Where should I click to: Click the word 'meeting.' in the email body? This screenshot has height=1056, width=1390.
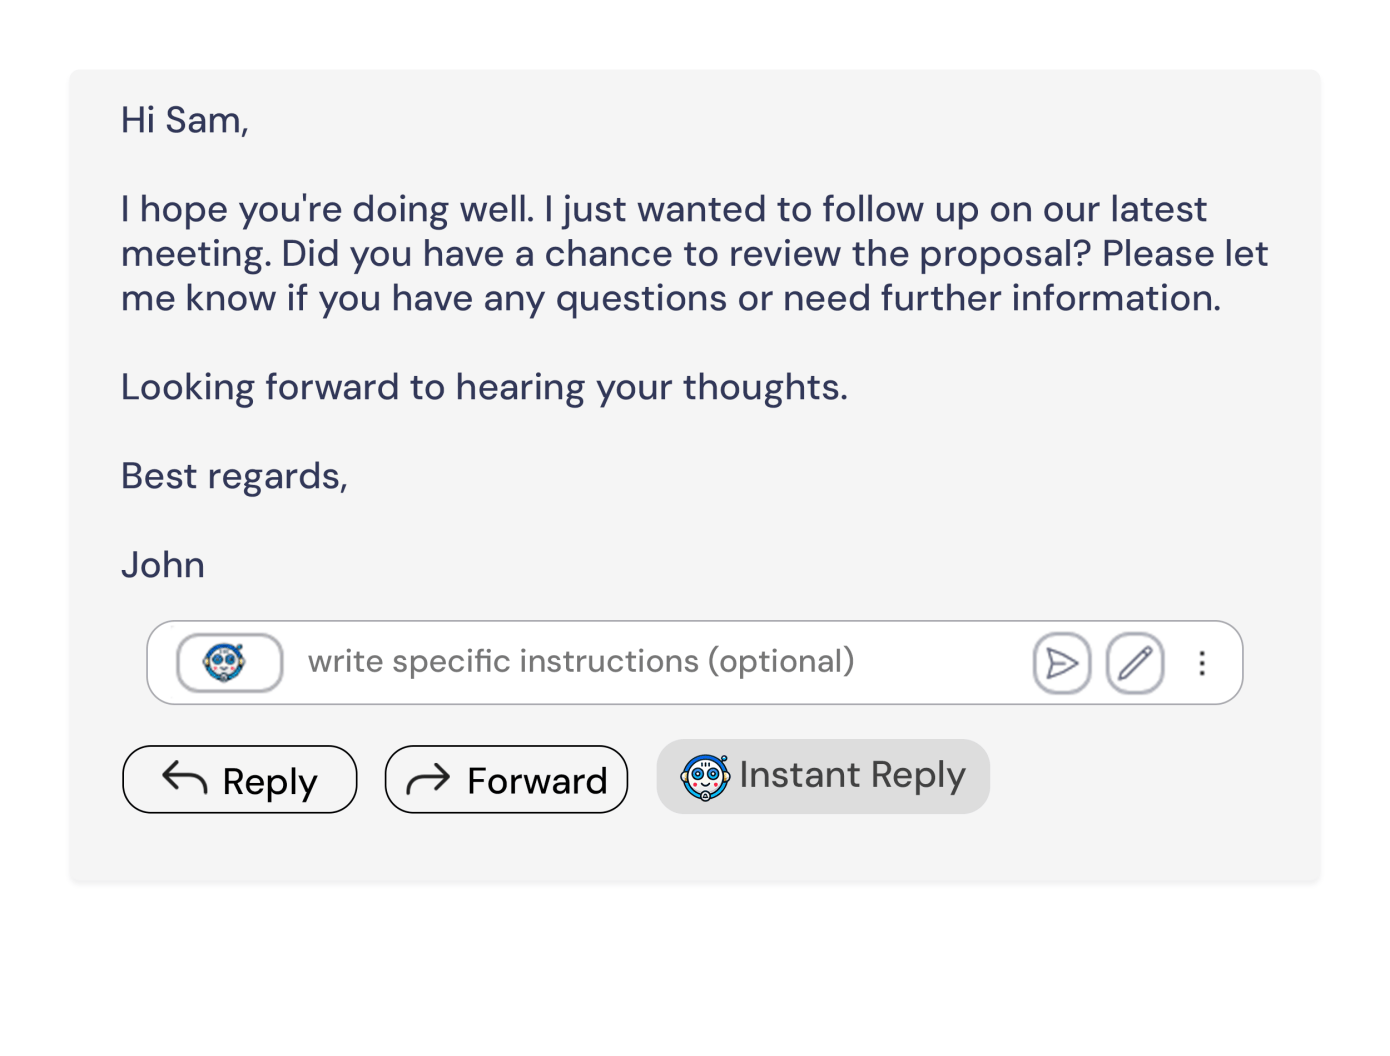(196, 254)
